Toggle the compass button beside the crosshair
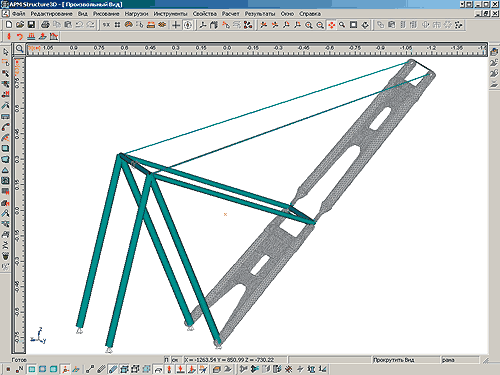The width and height of the screenshot is (500, 375). tap(188, 25)
